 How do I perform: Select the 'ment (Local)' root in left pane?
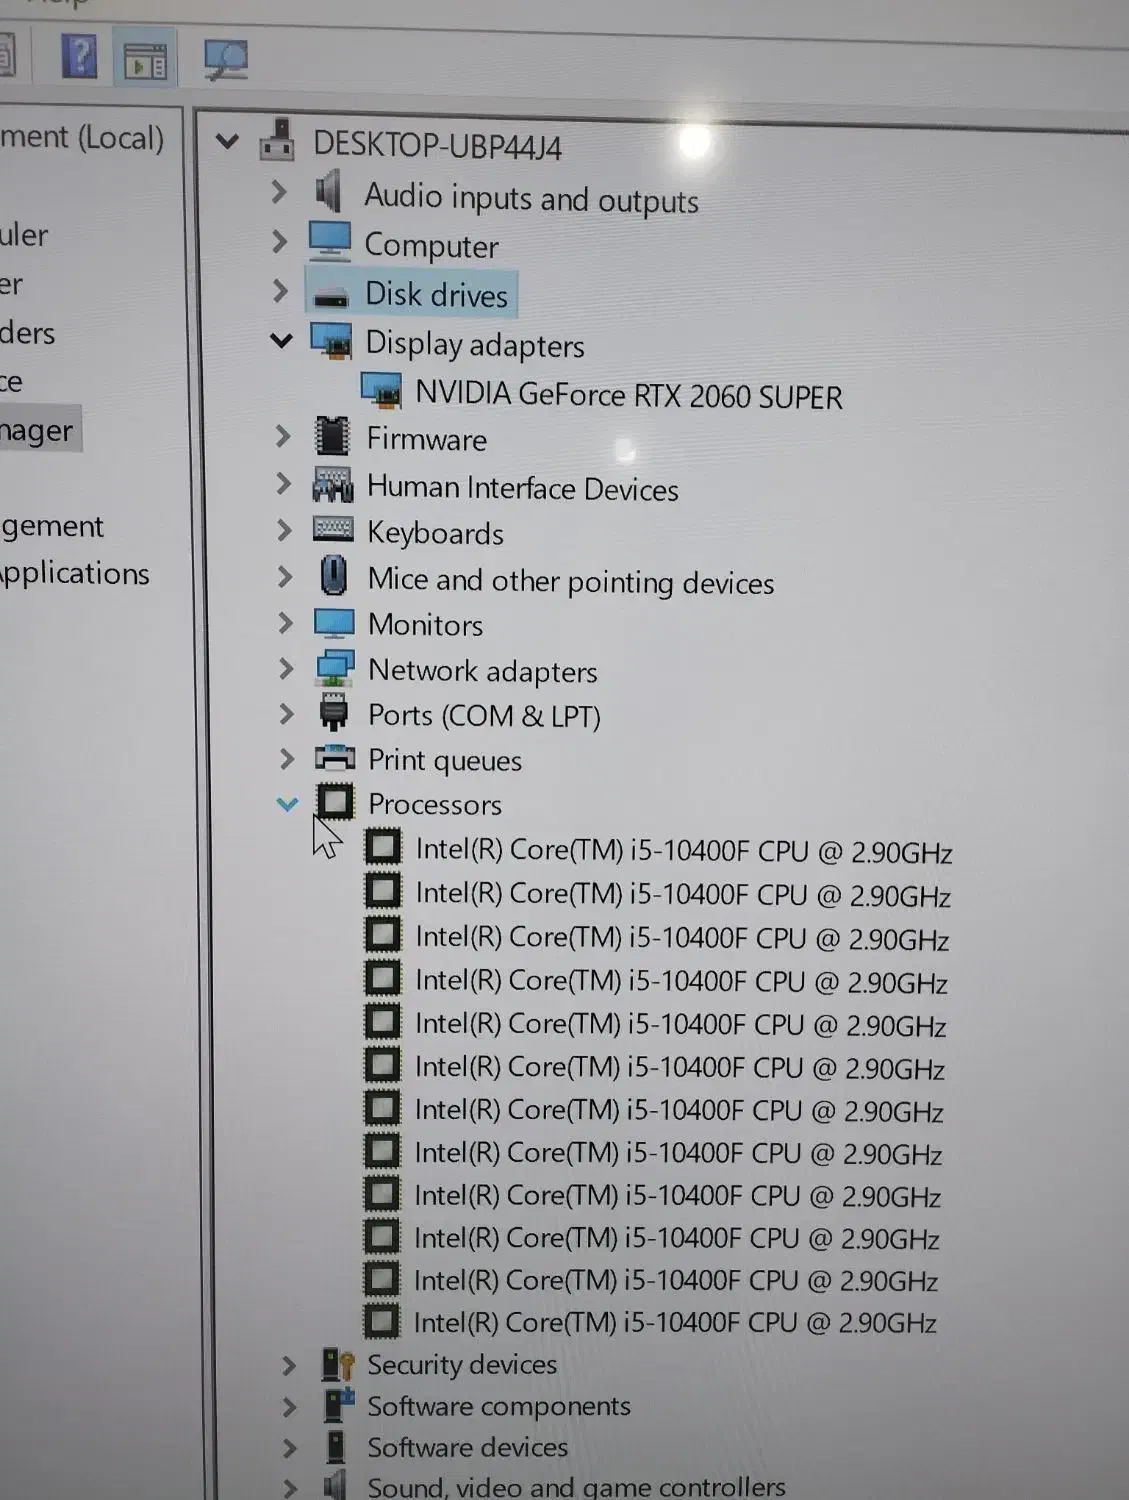tap(82, 137)
